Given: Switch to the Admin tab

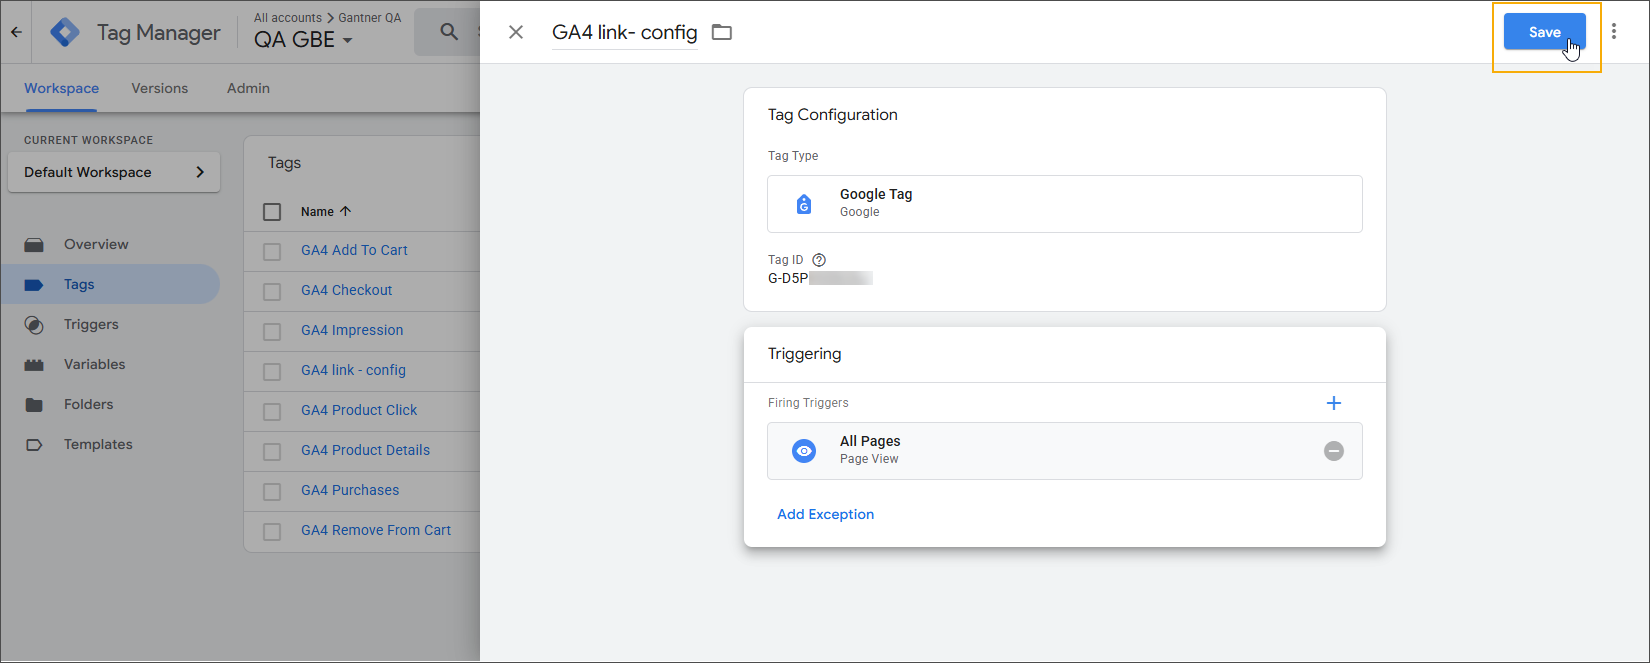Looking at the screenshot, I should click(248, 88).
